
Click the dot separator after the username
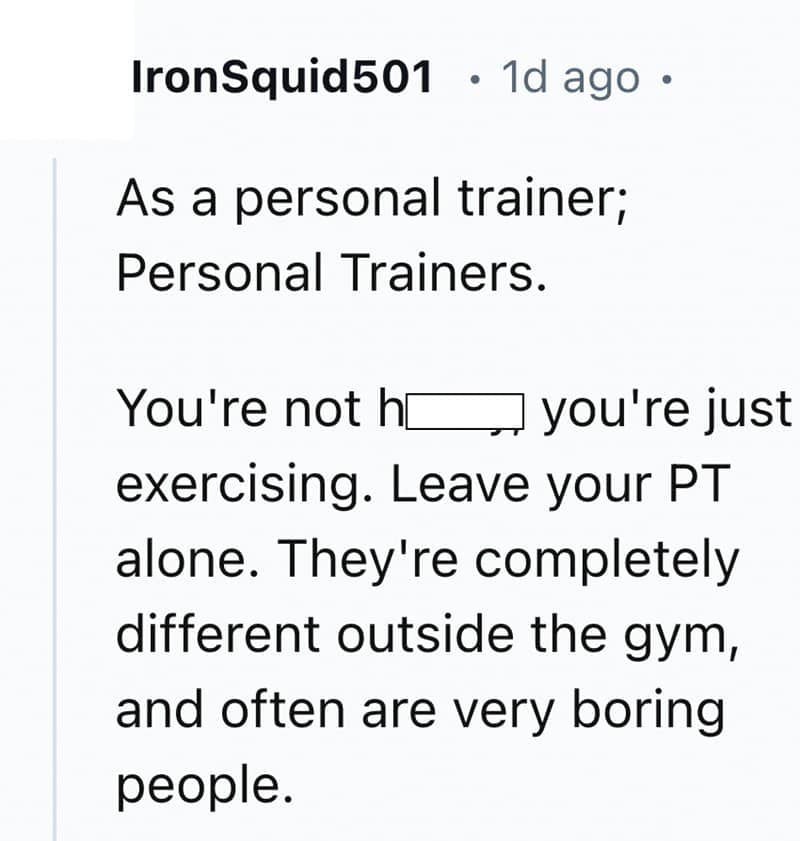point(473,78)
